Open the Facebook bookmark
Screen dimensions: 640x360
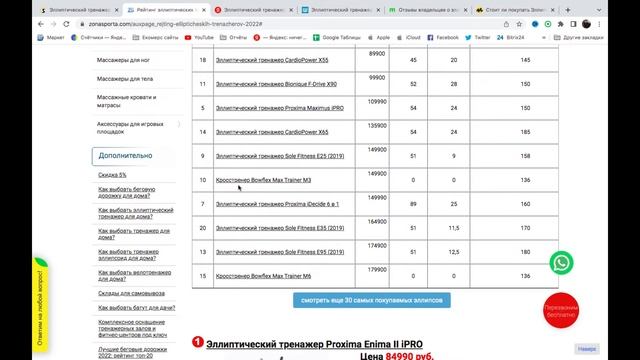click(443, 38)
